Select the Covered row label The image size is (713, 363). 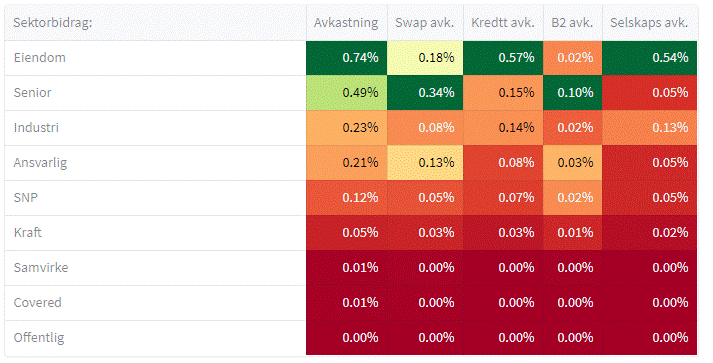click(x=156, y=303)
